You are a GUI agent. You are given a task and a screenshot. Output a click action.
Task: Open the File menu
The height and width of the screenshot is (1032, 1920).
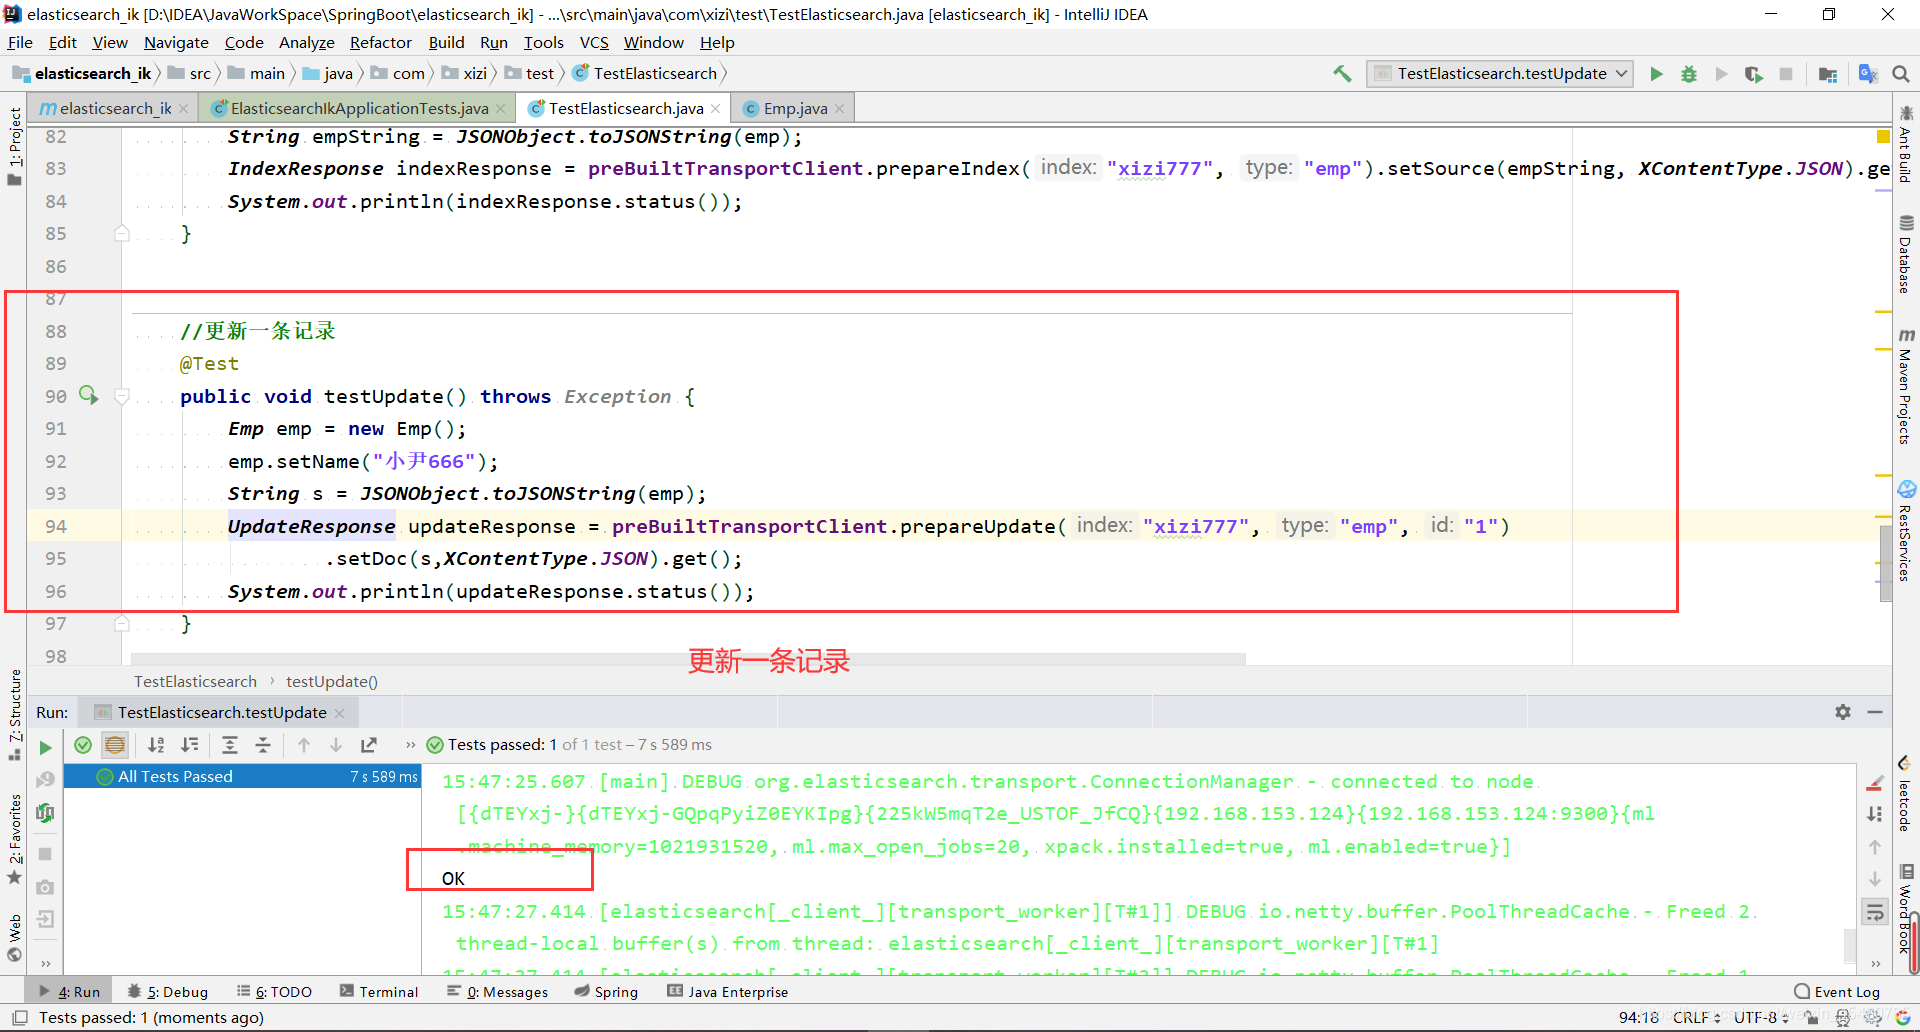pos(20,42)
